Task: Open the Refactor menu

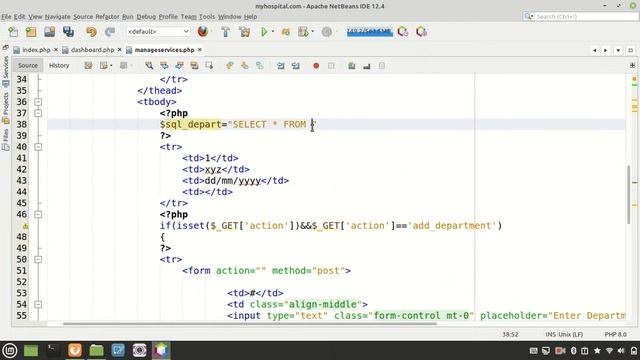Action: click(x=107, y=17)
